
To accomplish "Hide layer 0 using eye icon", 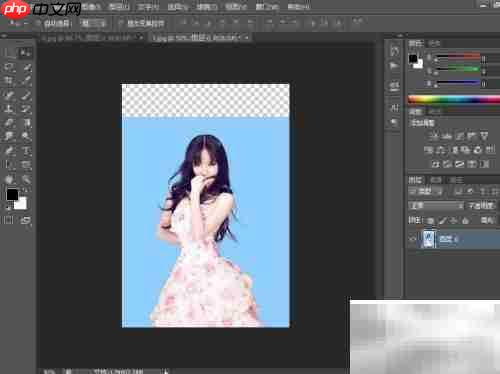I will pos(413,239).
